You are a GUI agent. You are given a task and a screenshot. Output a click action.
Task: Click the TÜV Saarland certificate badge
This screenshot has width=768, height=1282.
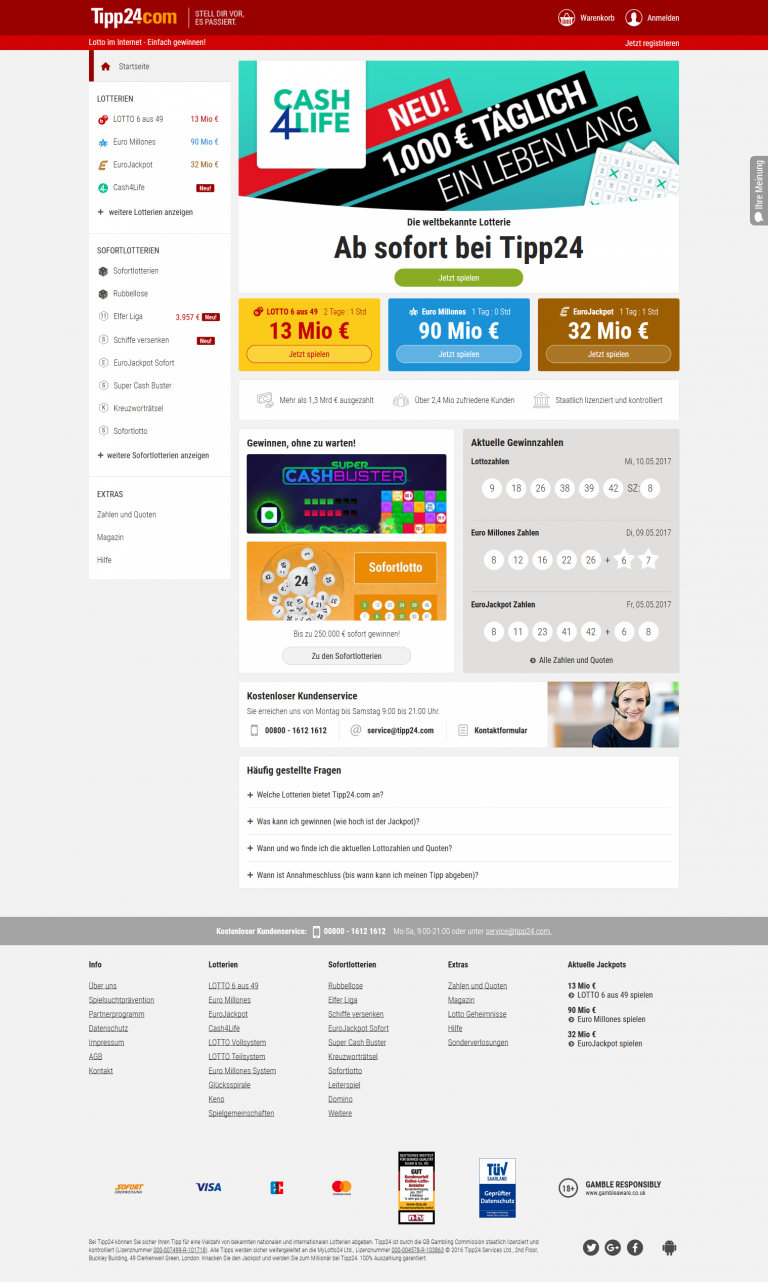(497, 1187)
